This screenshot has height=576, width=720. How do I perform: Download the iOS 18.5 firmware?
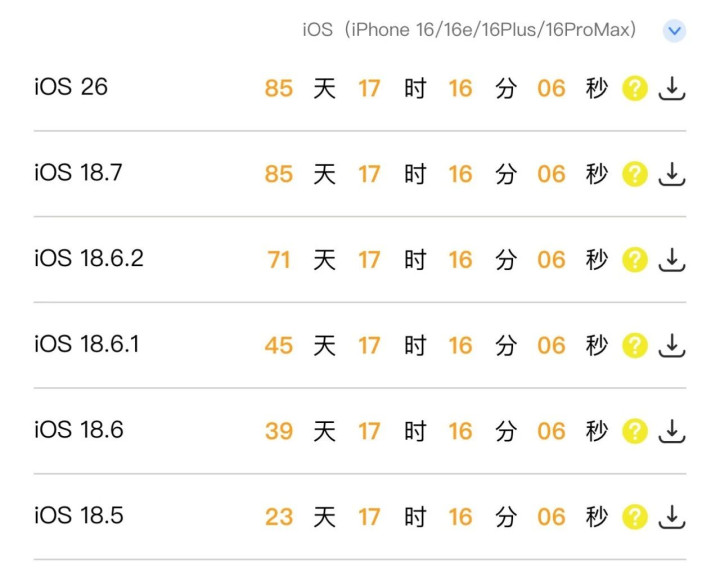(672, 517)
